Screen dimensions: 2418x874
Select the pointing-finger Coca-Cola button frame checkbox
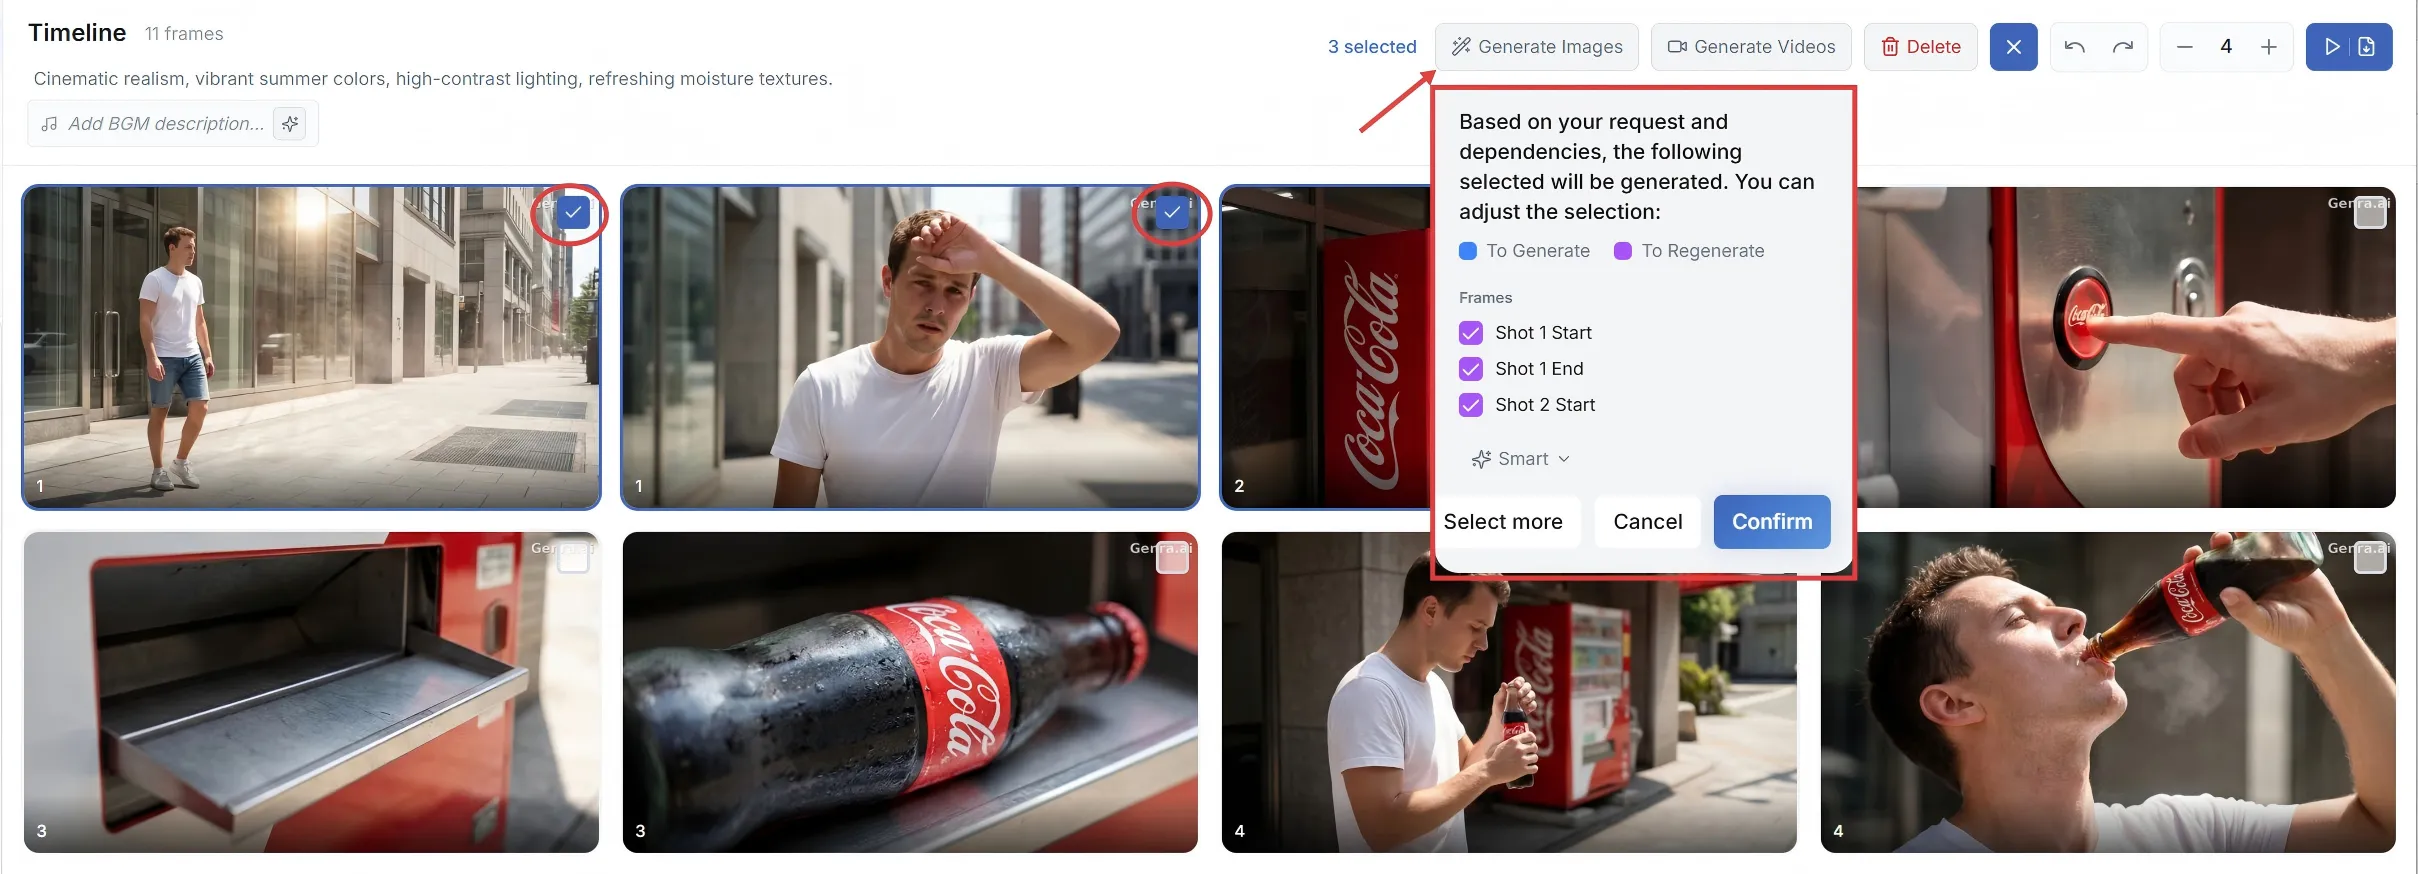[x=2369, y=213]
